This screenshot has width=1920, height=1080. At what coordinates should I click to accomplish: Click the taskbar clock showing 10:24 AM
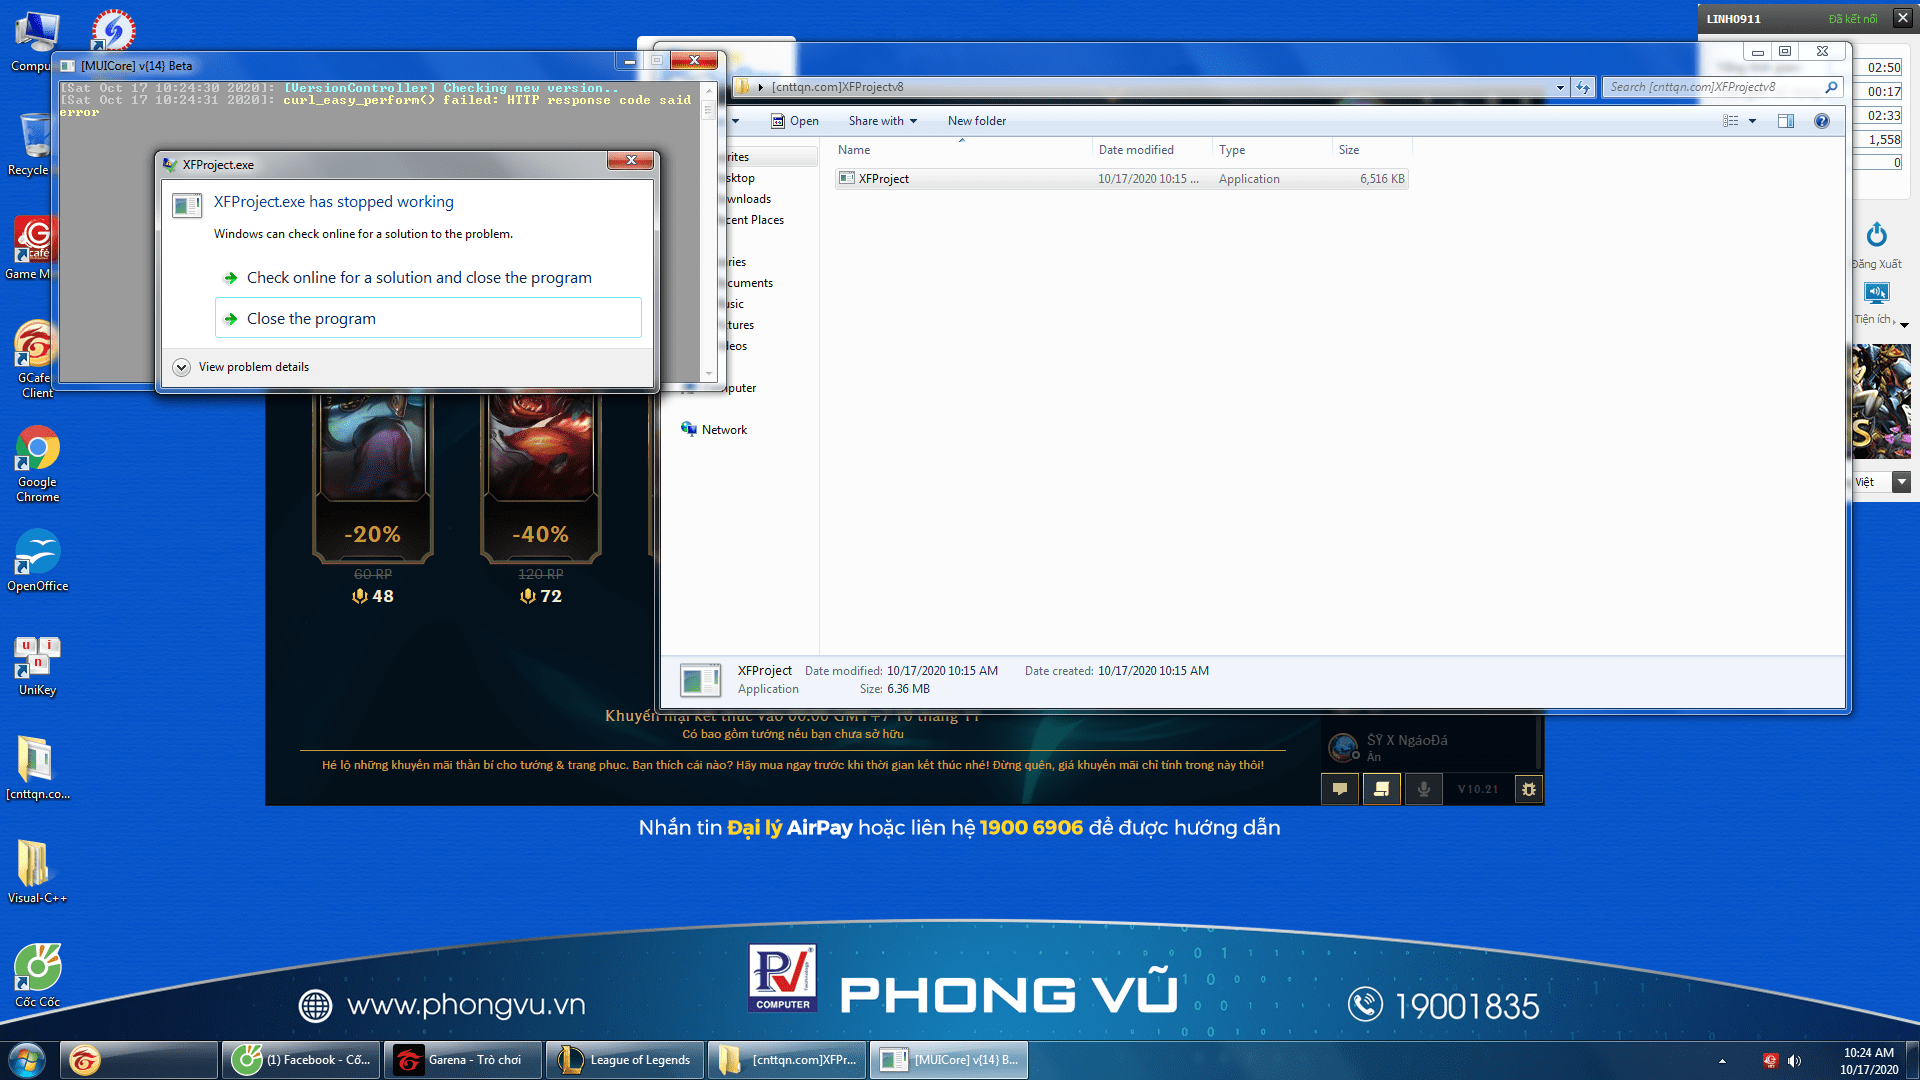click(1869, 1060)
